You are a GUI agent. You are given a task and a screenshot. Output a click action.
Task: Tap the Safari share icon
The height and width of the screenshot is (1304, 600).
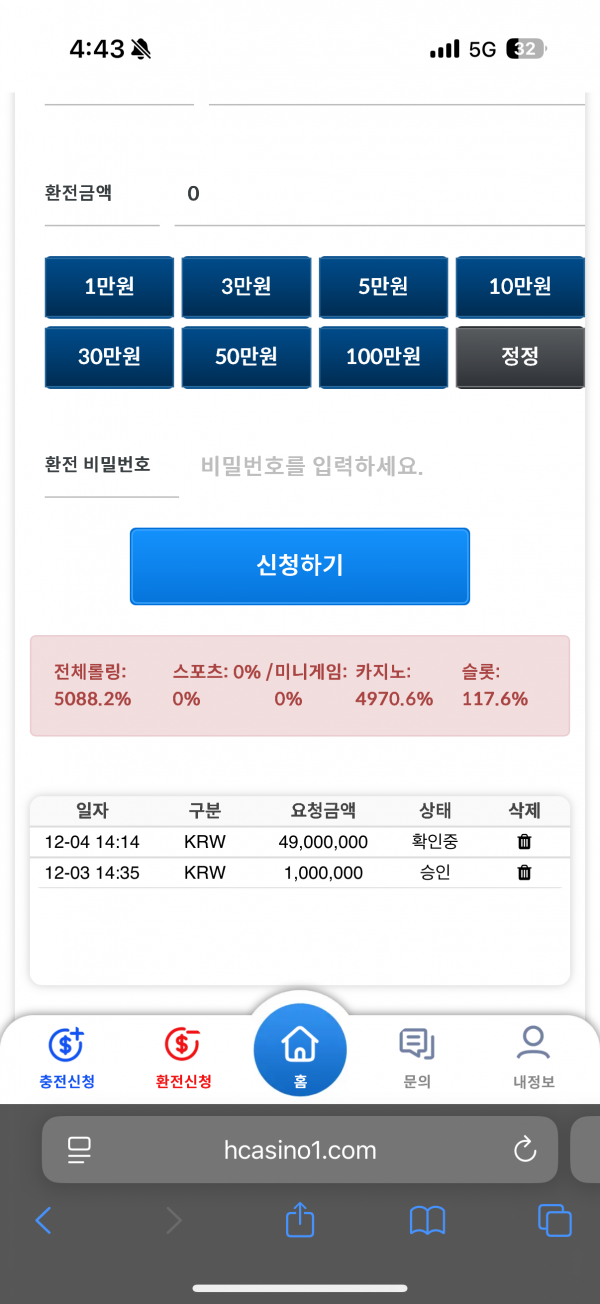(300, 1220)
